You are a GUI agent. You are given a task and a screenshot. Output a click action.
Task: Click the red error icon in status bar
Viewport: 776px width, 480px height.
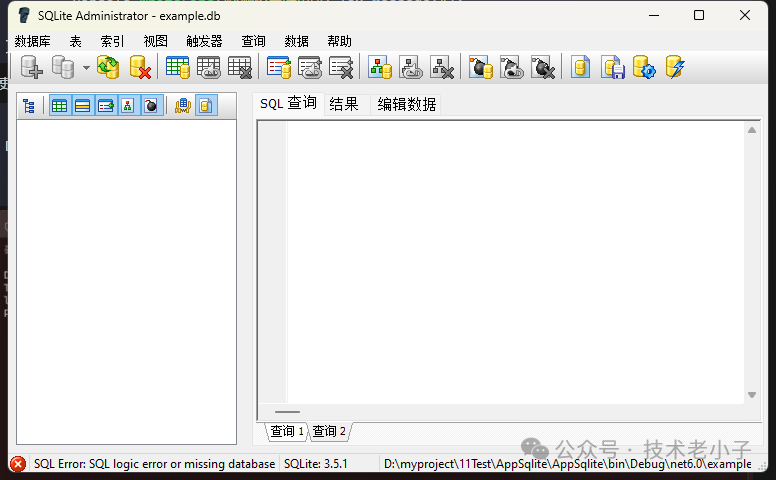click(x=18, y=464)
